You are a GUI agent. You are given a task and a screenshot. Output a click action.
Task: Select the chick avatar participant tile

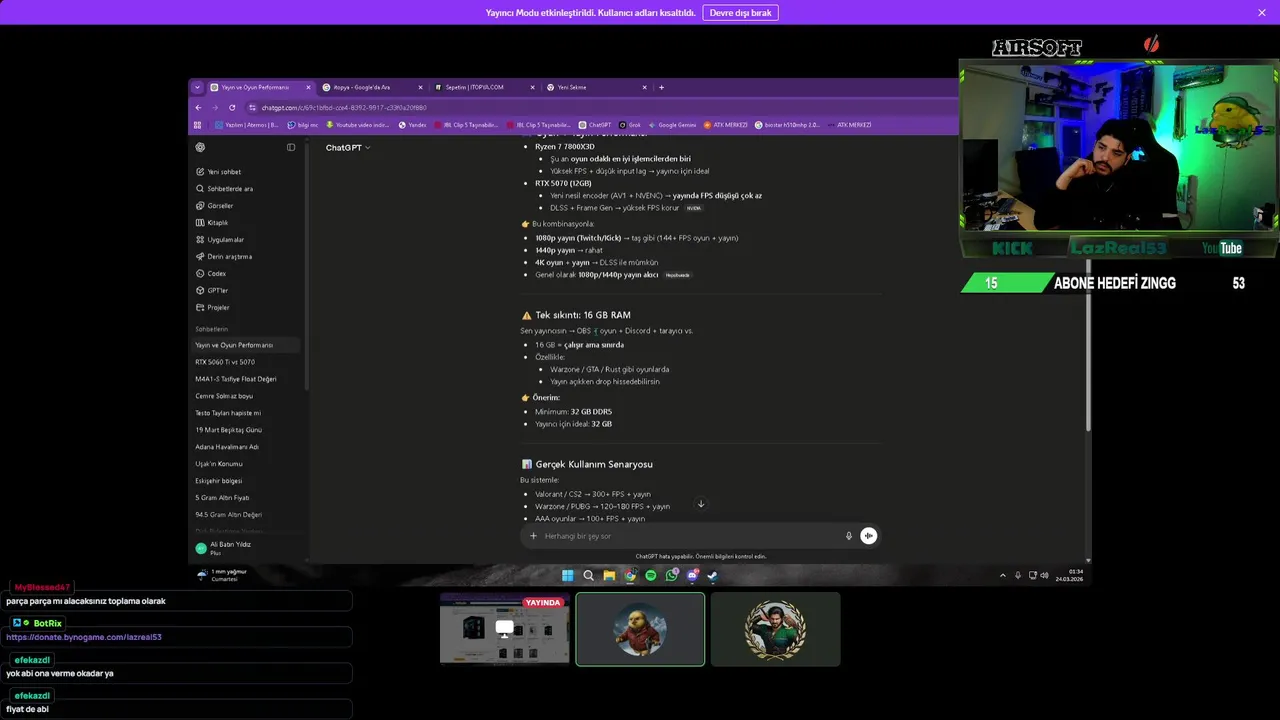(x=640, y=629)
